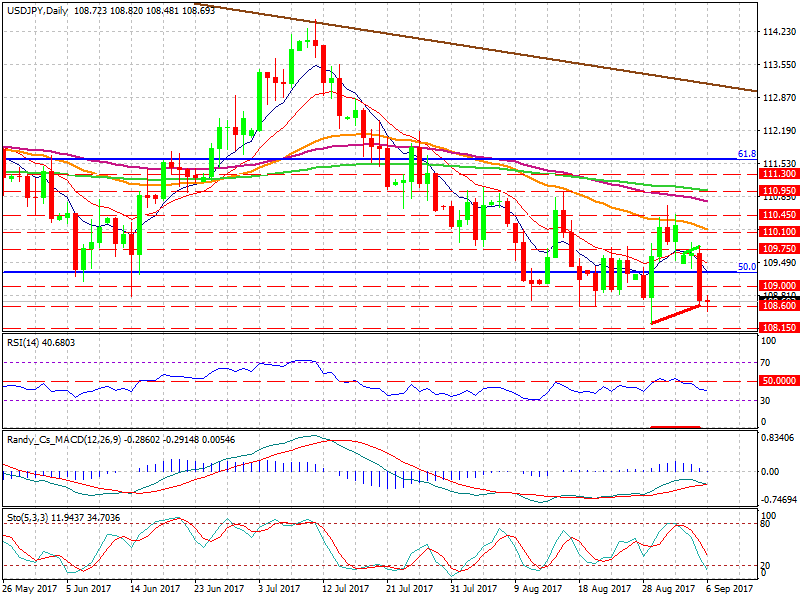
Task: Select the short green trendline near 109.750
Action: point(692,250)
